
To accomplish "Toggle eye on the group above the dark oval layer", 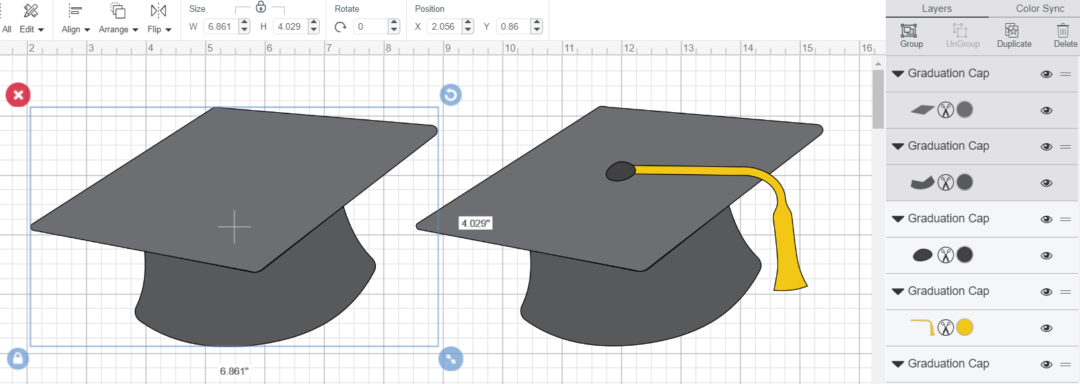I will (1046, 219).
